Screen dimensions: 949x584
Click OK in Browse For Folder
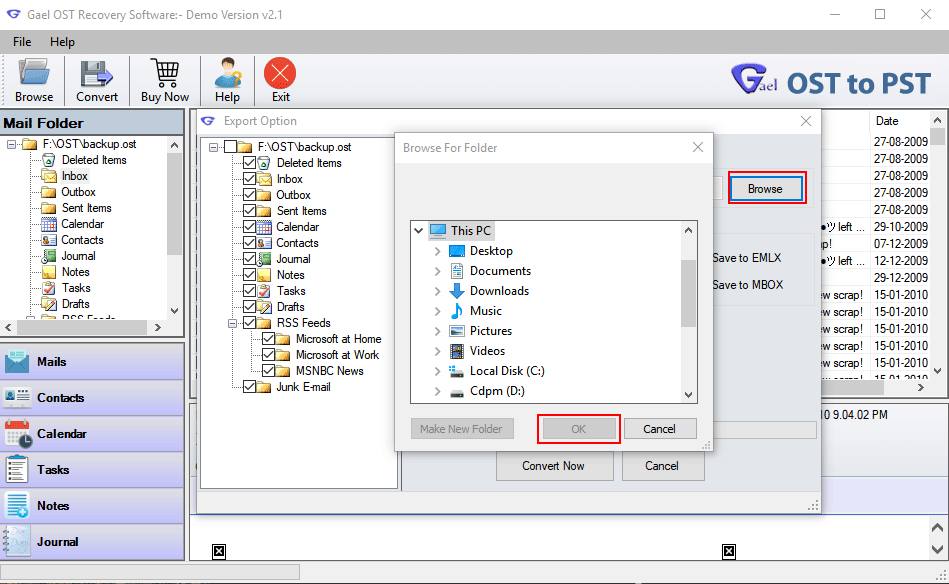click(579, 429)
